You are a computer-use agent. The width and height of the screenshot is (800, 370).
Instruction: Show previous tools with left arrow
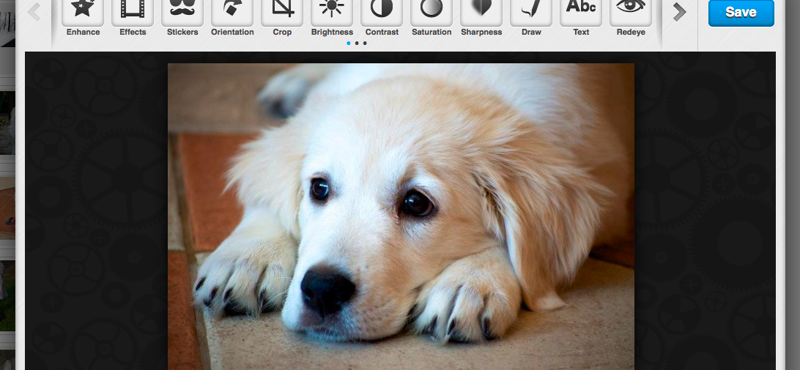tap(34, 12)
